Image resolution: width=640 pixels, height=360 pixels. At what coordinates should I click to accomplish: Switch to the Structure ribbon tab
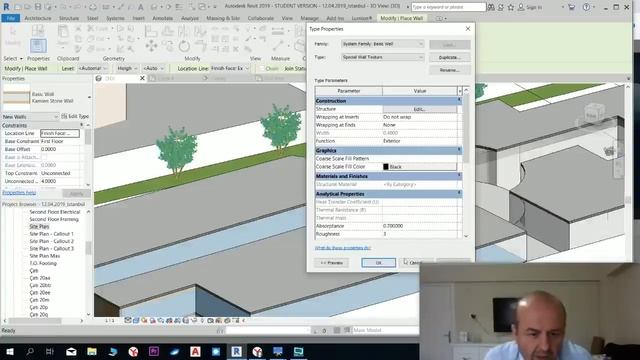click(x=69, y=18)
